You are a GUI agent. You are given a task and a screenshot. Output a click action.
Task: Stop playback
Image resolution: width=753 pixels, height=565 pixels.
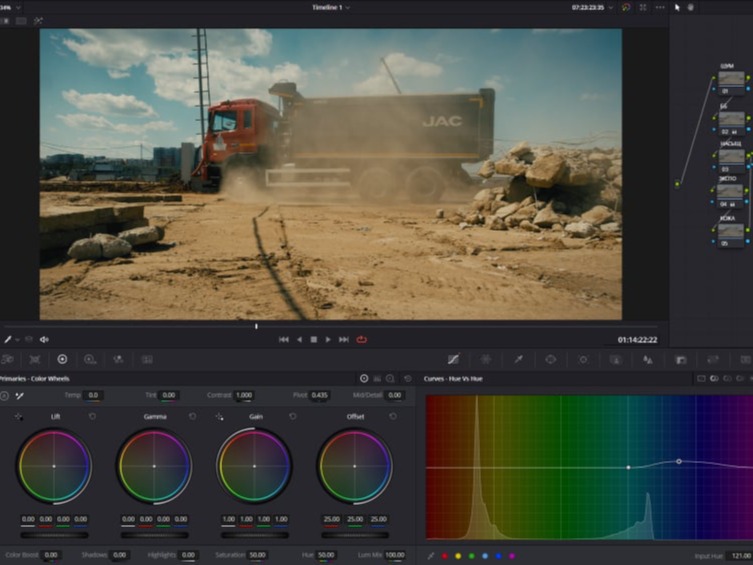[314, 339]
